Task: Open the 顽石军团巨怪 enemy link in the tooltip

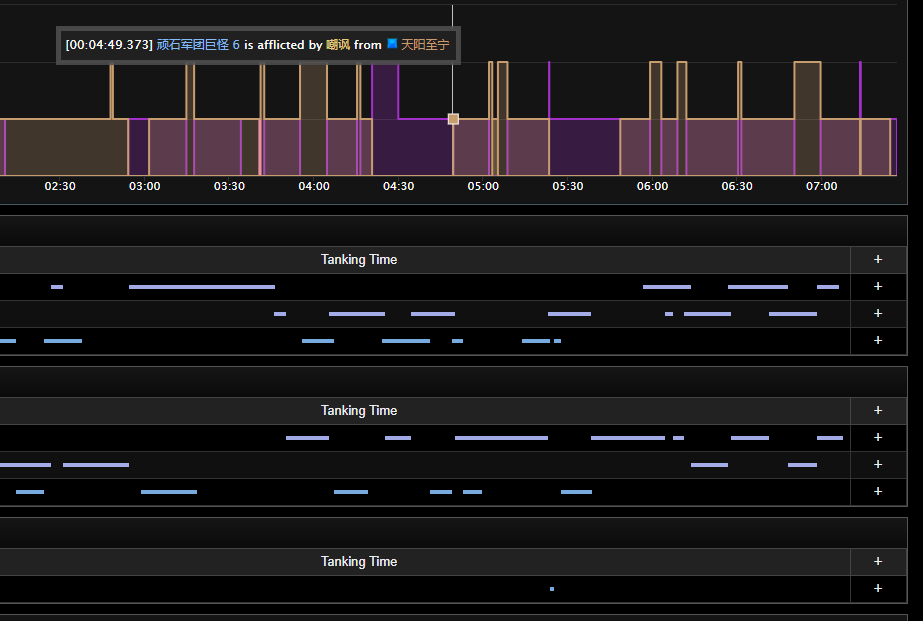Action: (x=193, y=45)
